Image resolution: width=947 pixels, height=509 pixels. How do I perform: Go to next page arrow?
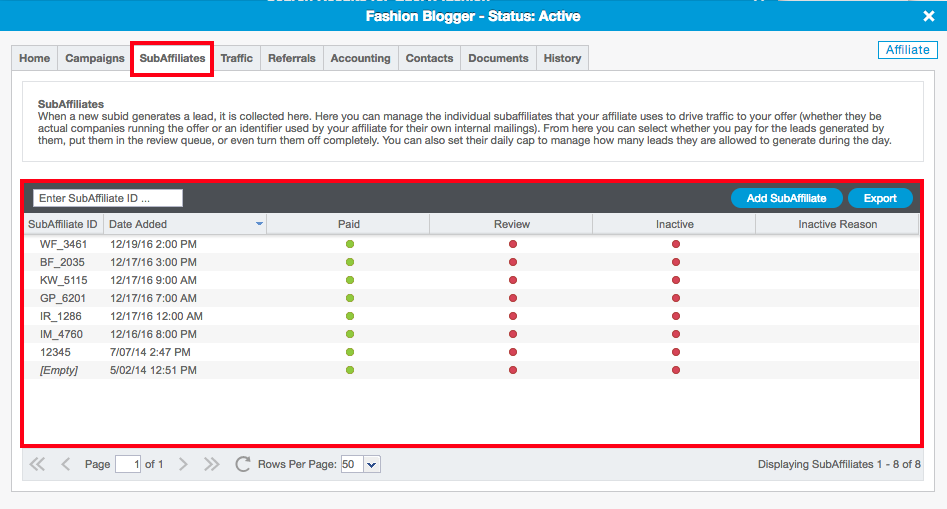pyautogui.click(x=183, y=464)
